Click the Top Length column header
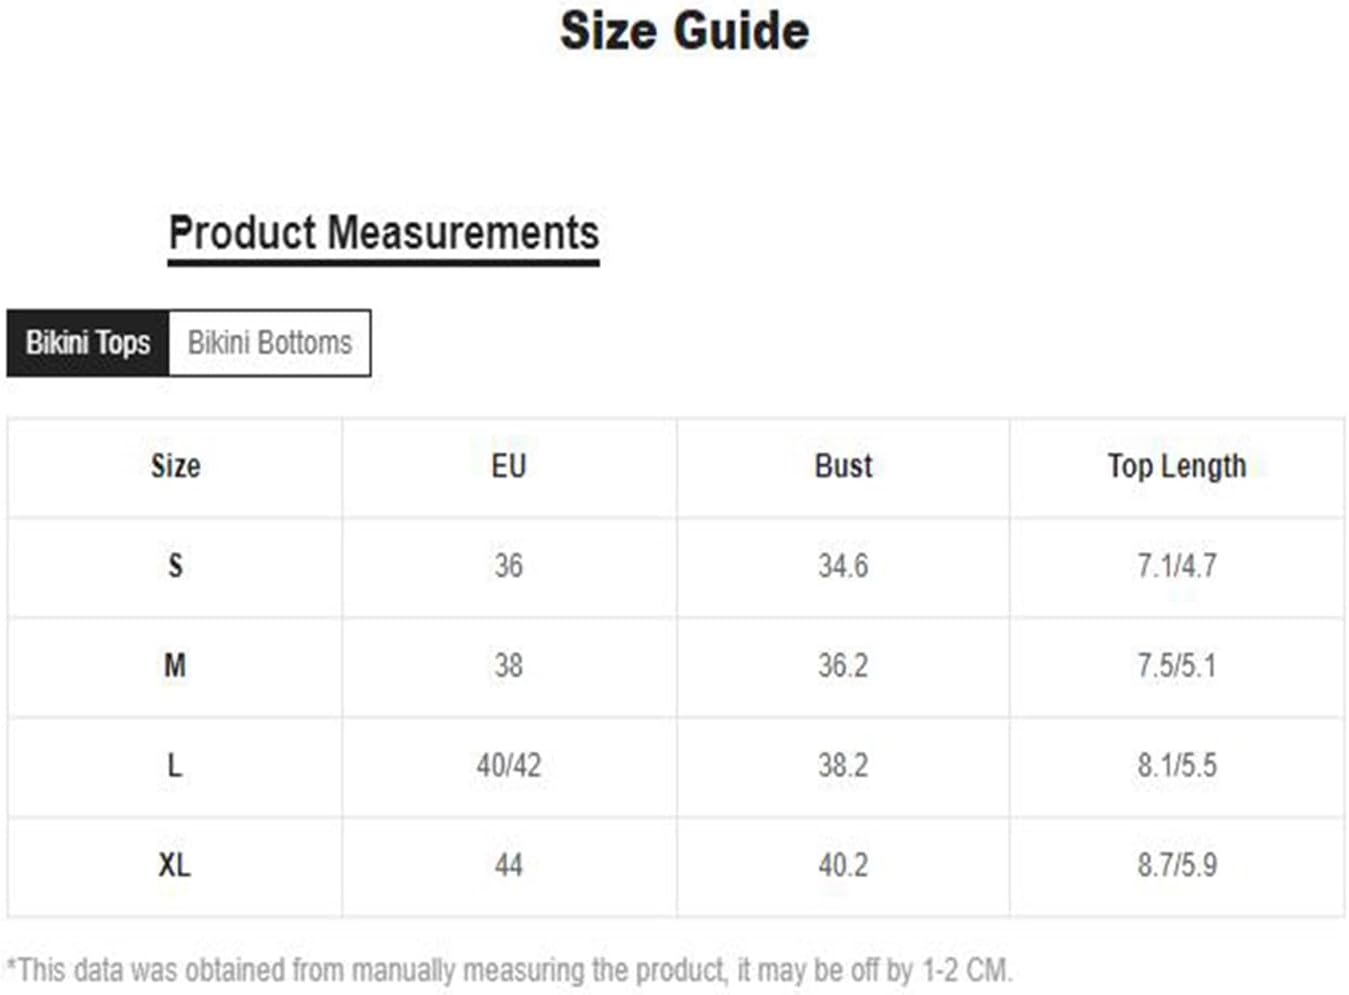 pos(1177,467)
